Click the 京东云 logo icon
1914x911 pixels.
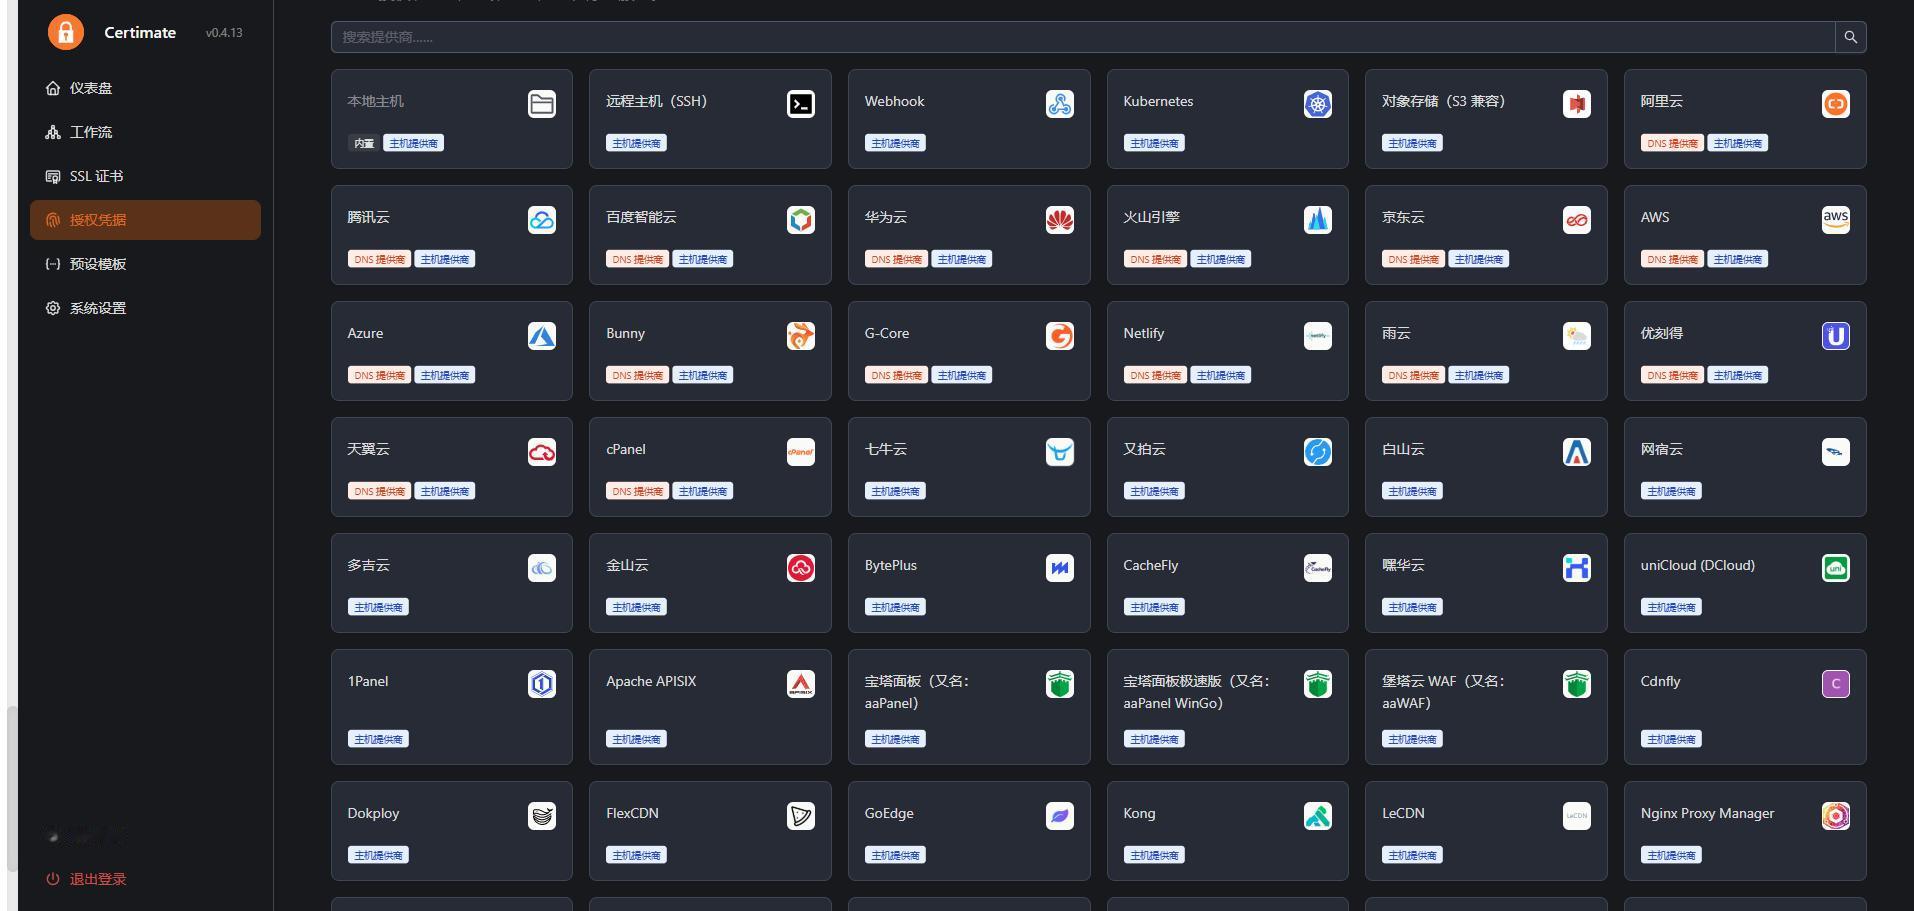click(x=1577, y=220)
